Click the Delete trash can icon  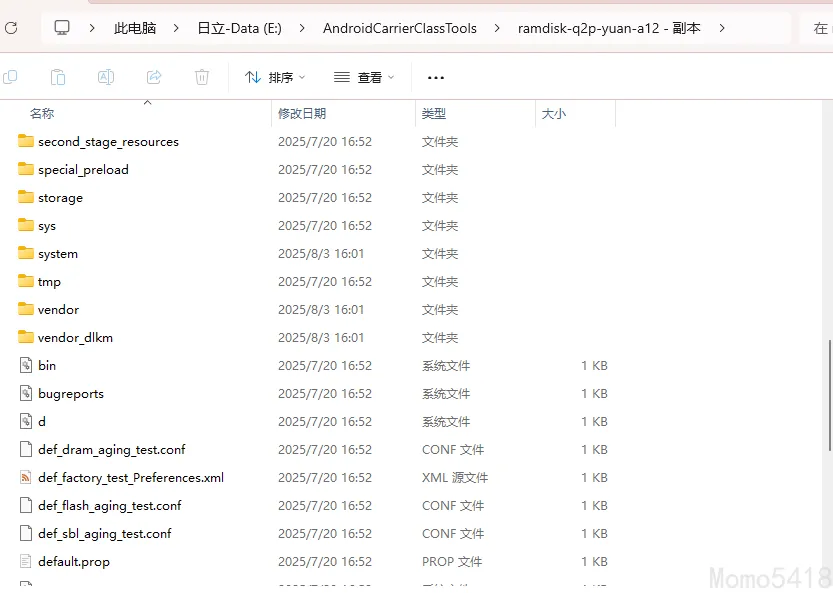tap(202, 77)
